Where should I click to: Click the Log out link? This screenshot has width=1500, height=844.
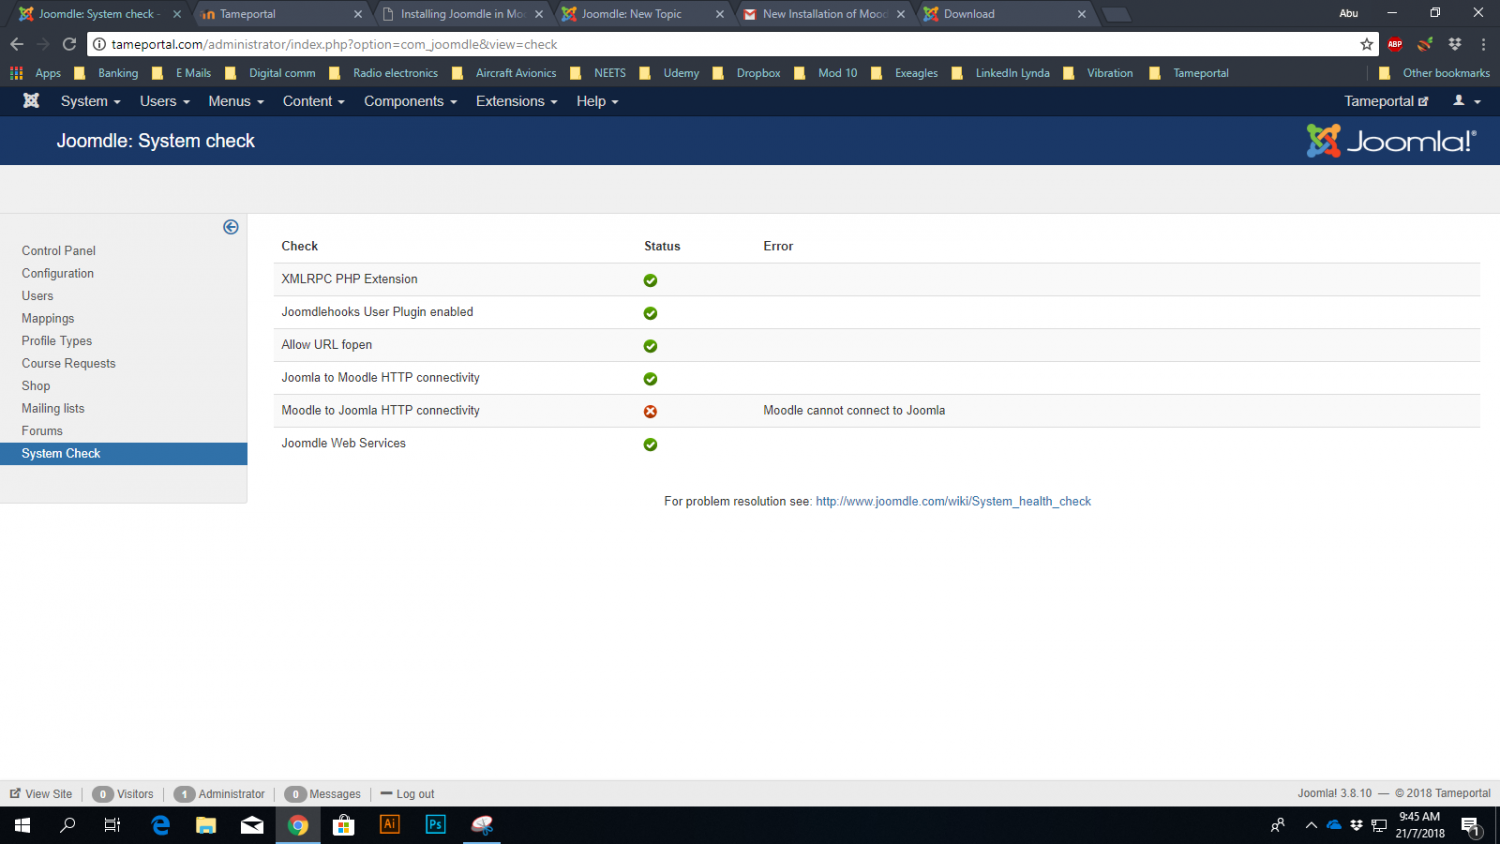point(415,794)
